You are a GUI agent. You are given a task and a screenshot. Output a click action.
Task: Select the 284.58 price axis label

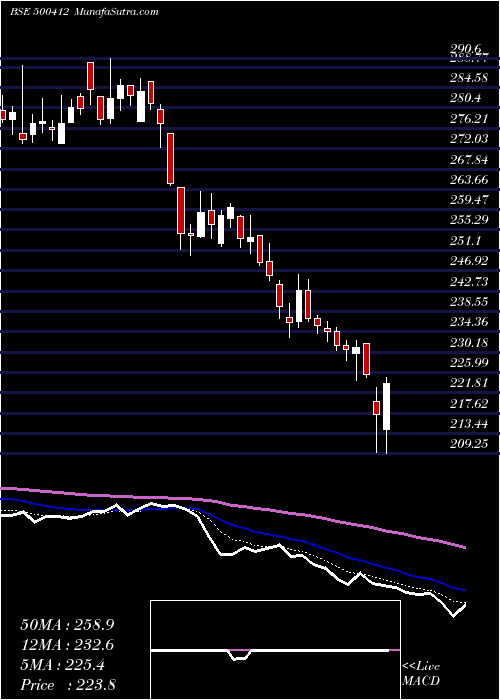(469, 79)
